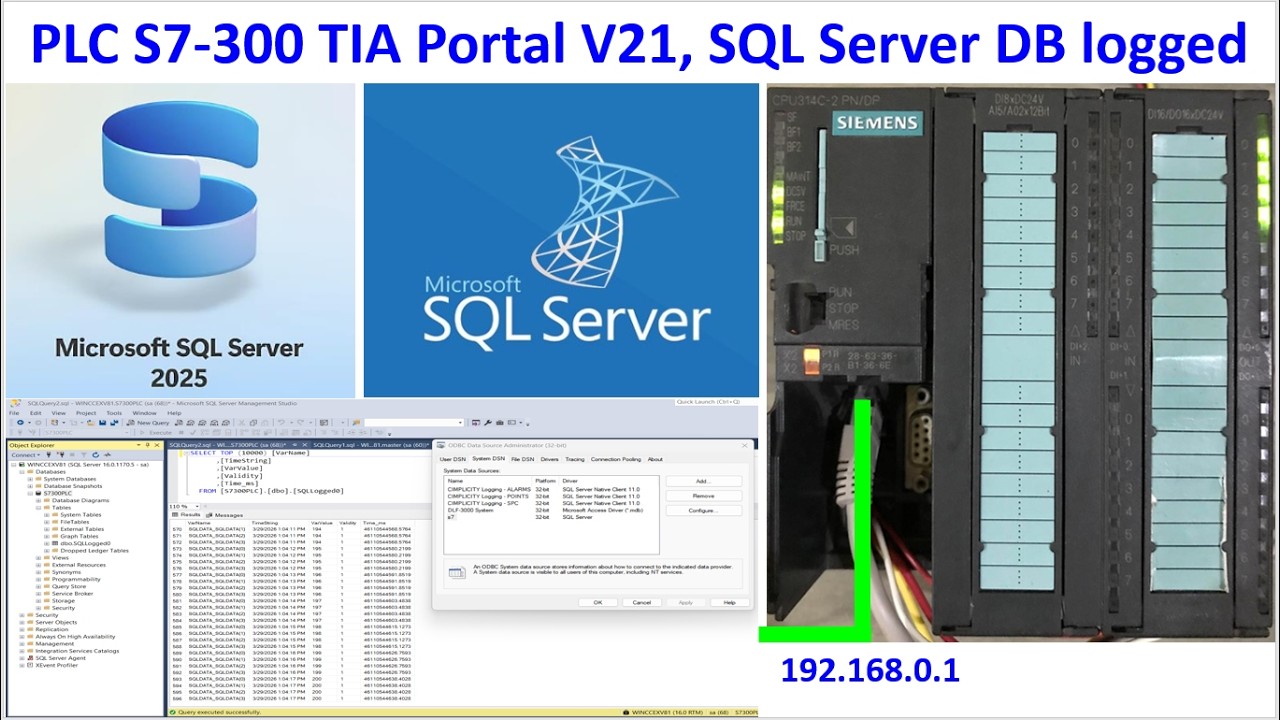
Task: Click the Save All disks icon in toolbar
Action: coord(113,423)
